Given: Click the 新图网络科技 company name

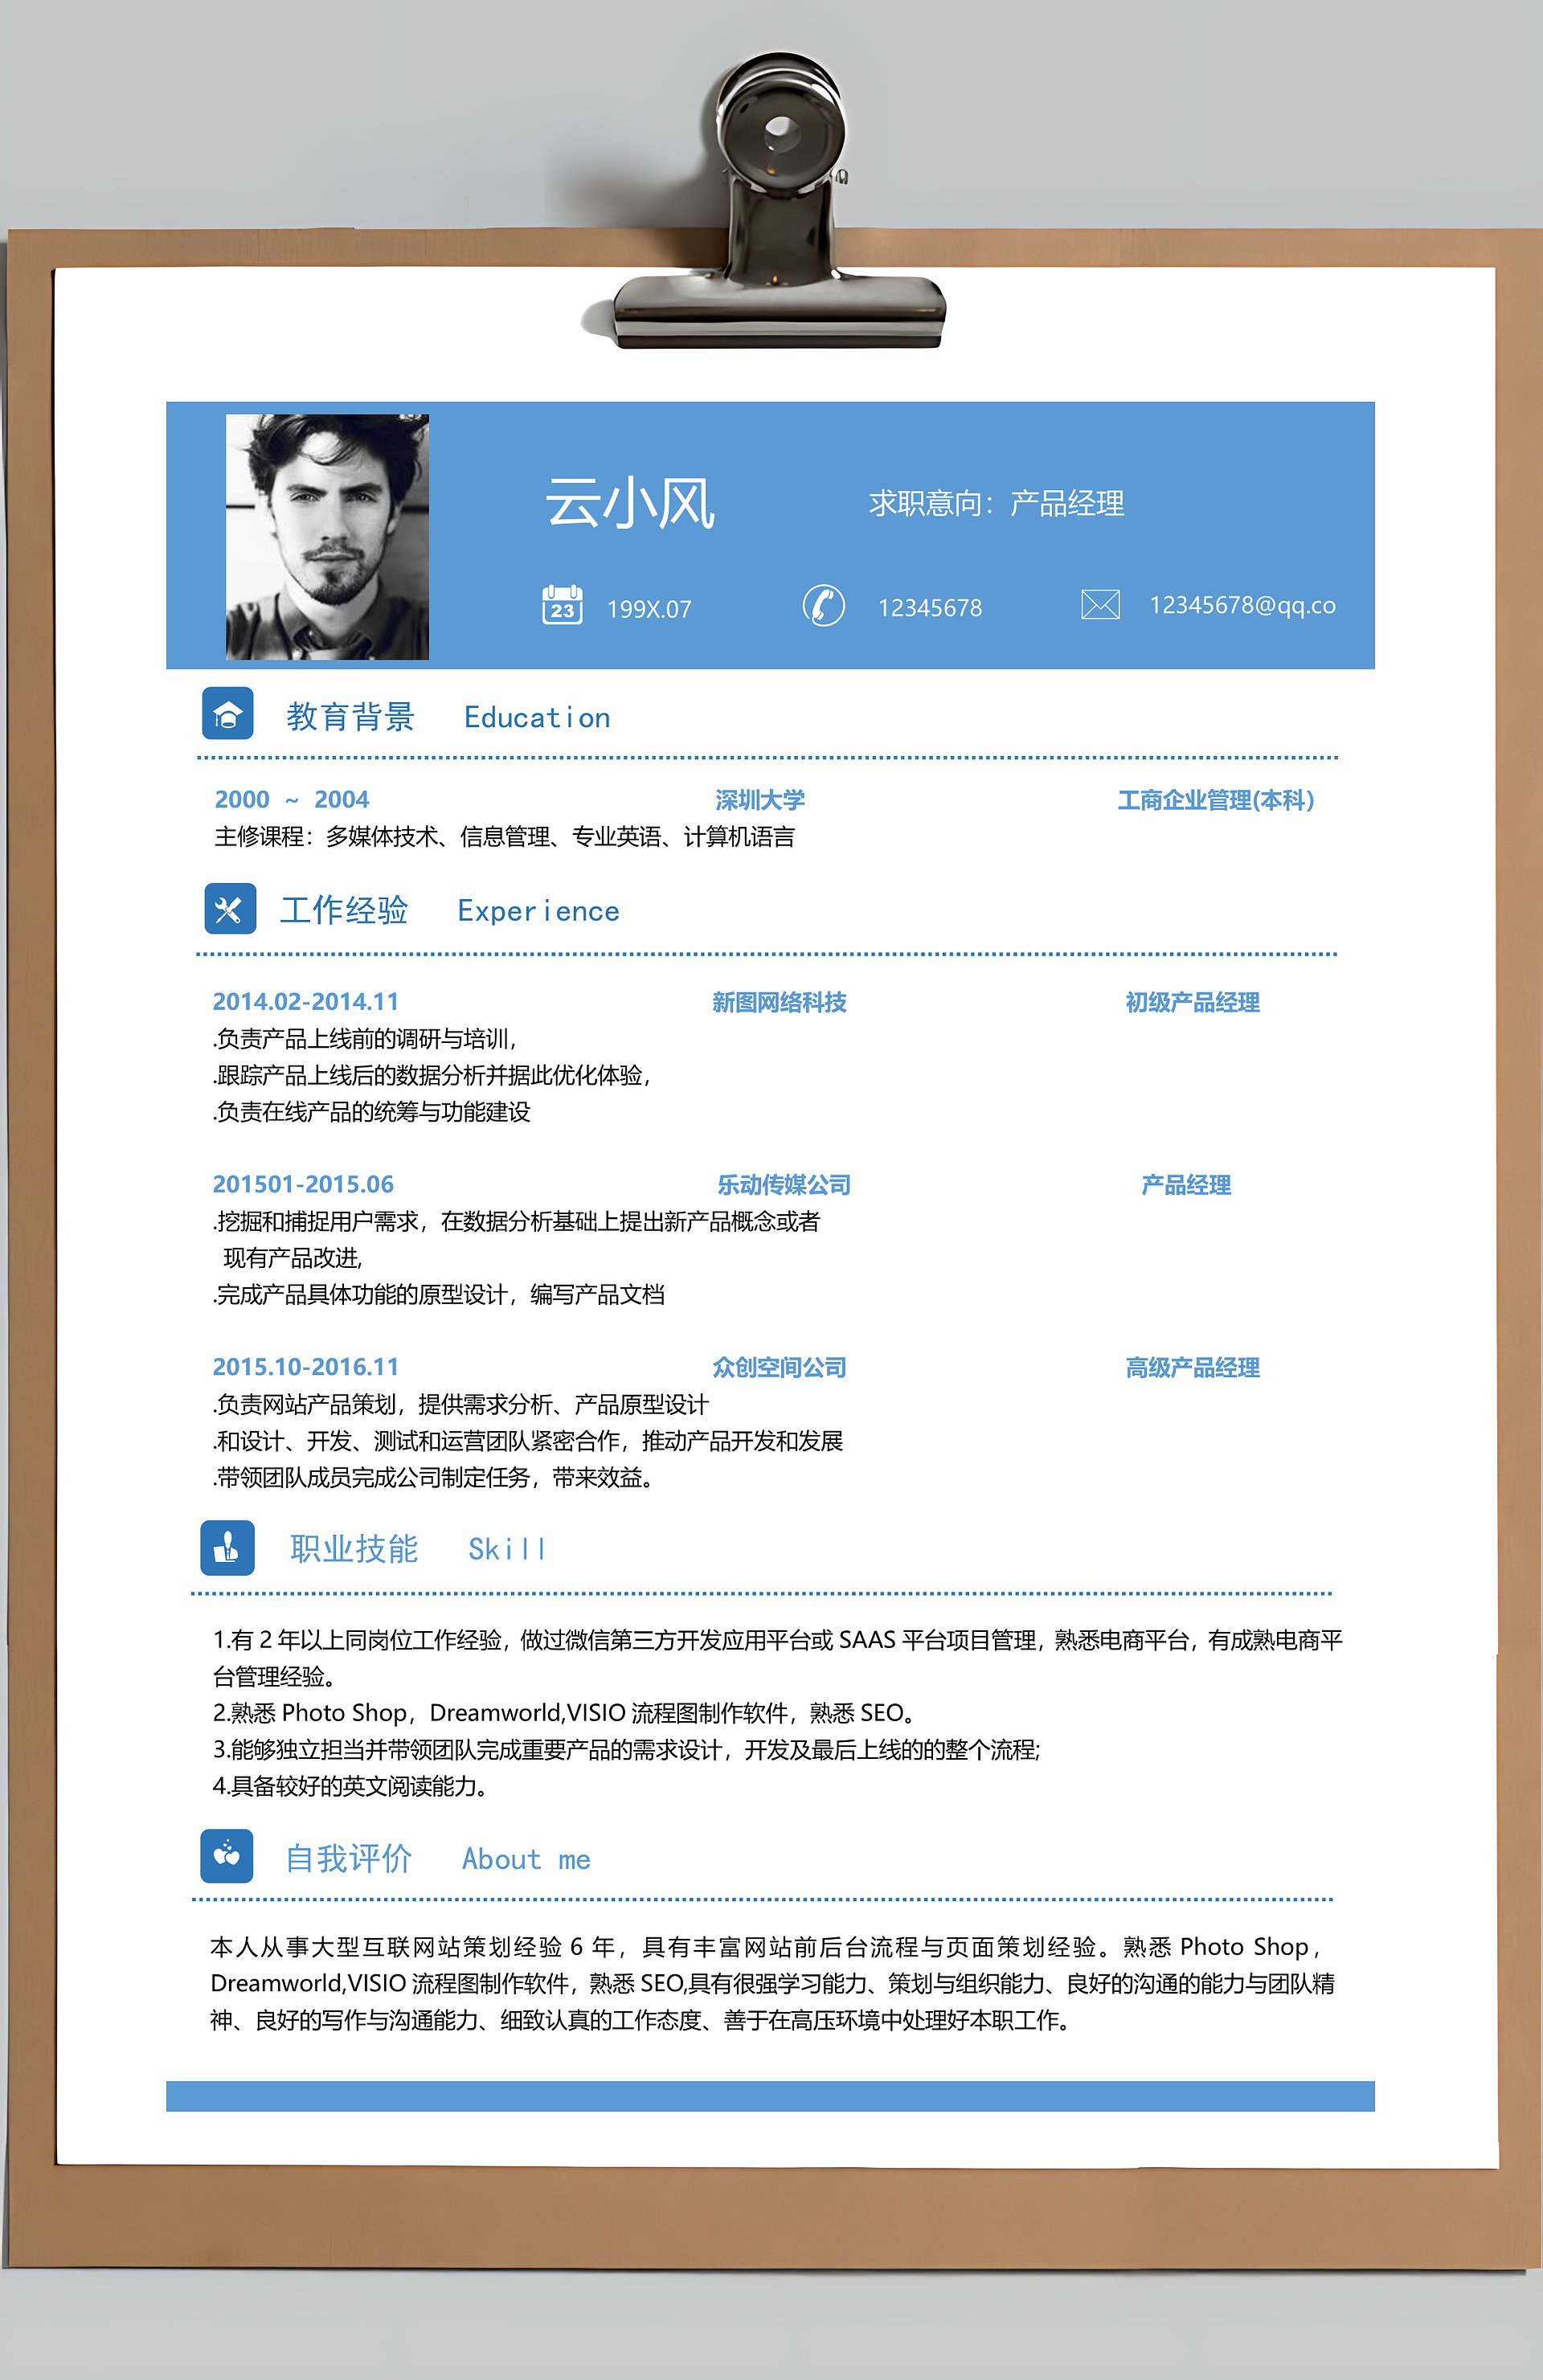Looking at the screenshot, I should click(779, 1002).
